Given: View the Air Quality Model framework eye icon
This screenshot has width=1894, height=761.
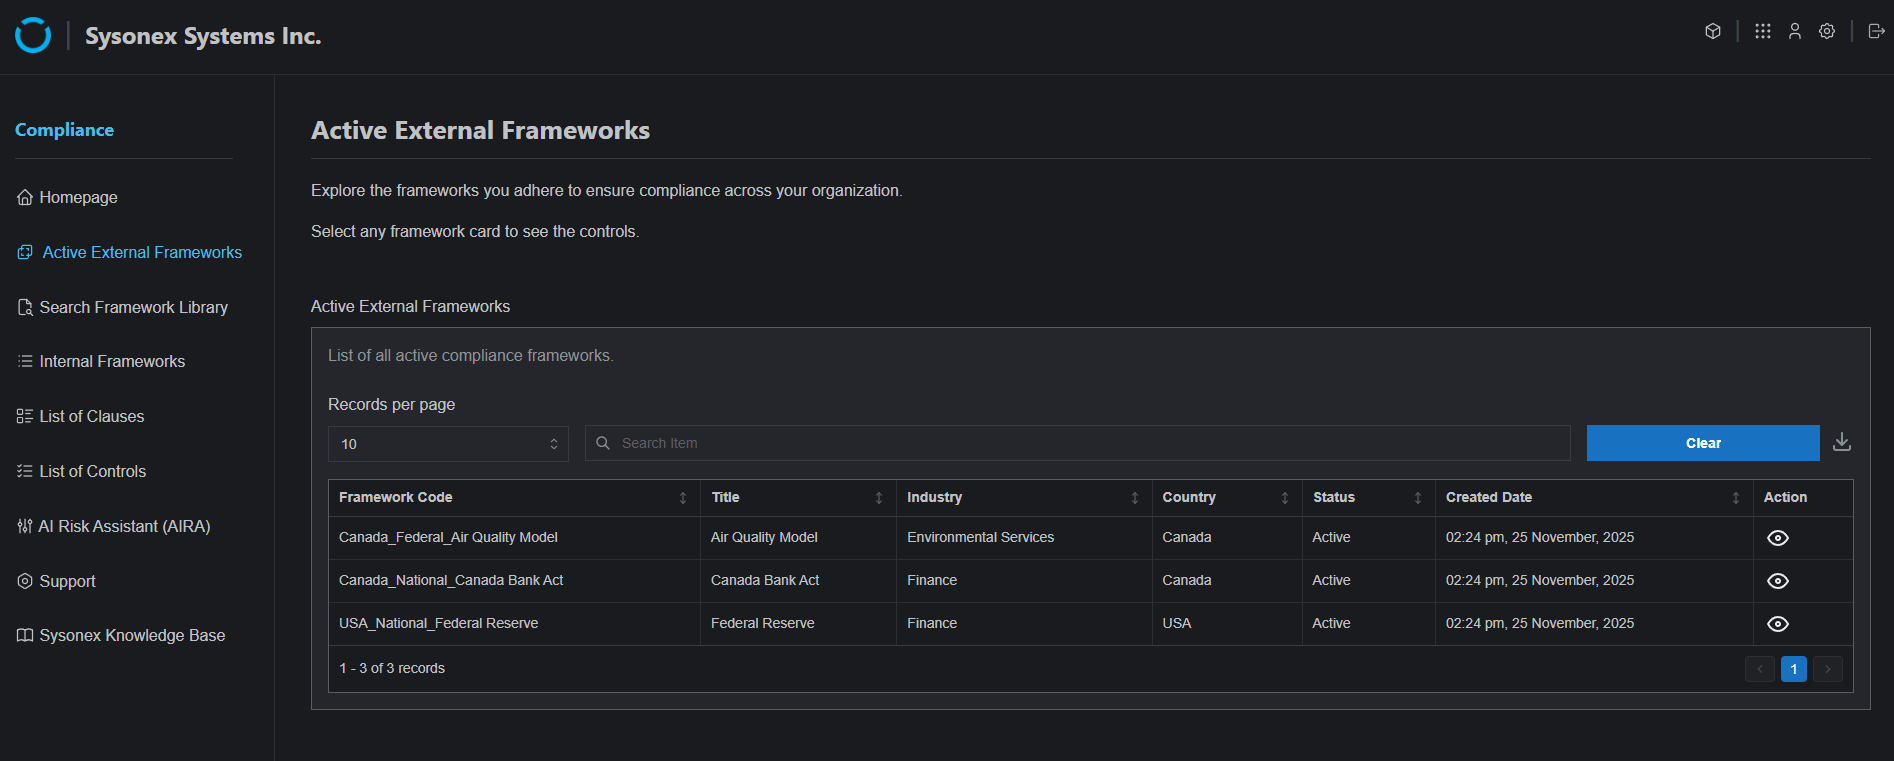Looking at the screenshot, I should click(x=1777, y=538).
